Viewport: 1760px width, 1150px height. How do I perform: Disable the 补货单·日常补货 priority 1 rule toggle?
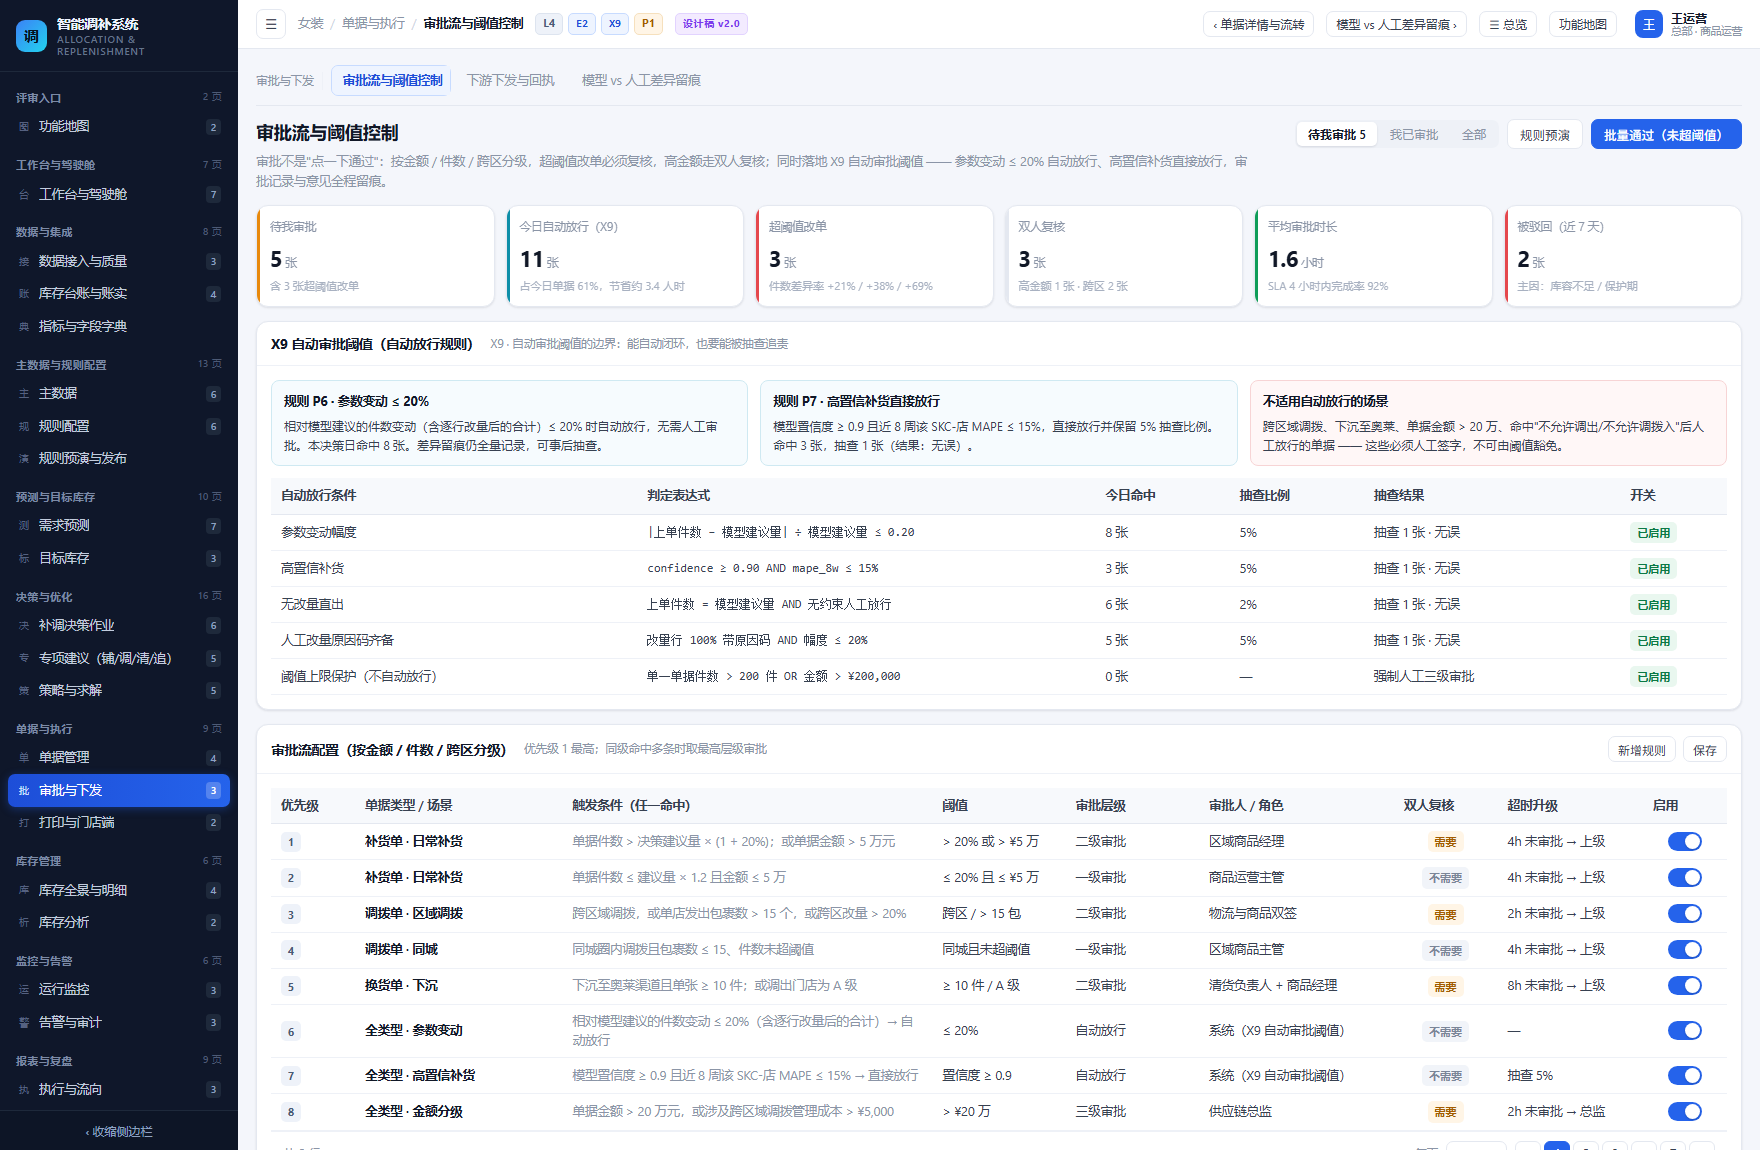click(x=1684, y=842)
